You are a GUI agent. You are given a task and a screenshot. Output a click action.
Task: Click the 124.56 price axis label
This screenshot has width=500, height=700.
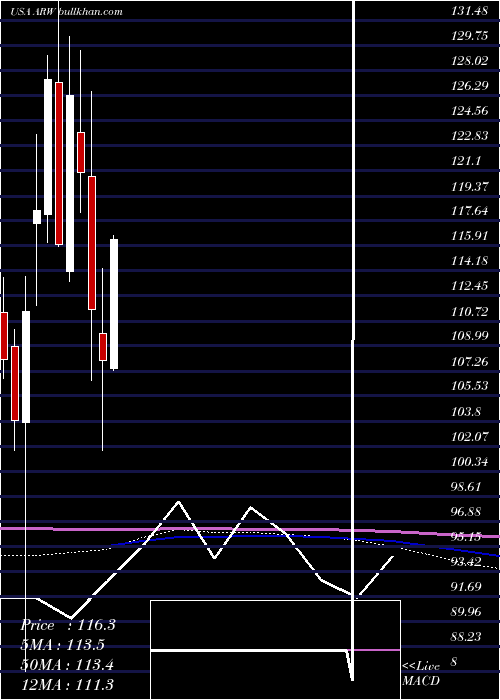click(469, 112)
